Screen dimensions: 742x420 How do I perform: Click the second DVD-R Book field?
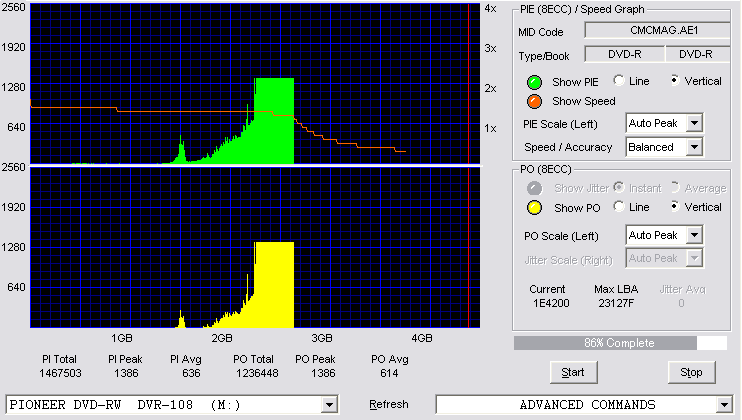697,54
